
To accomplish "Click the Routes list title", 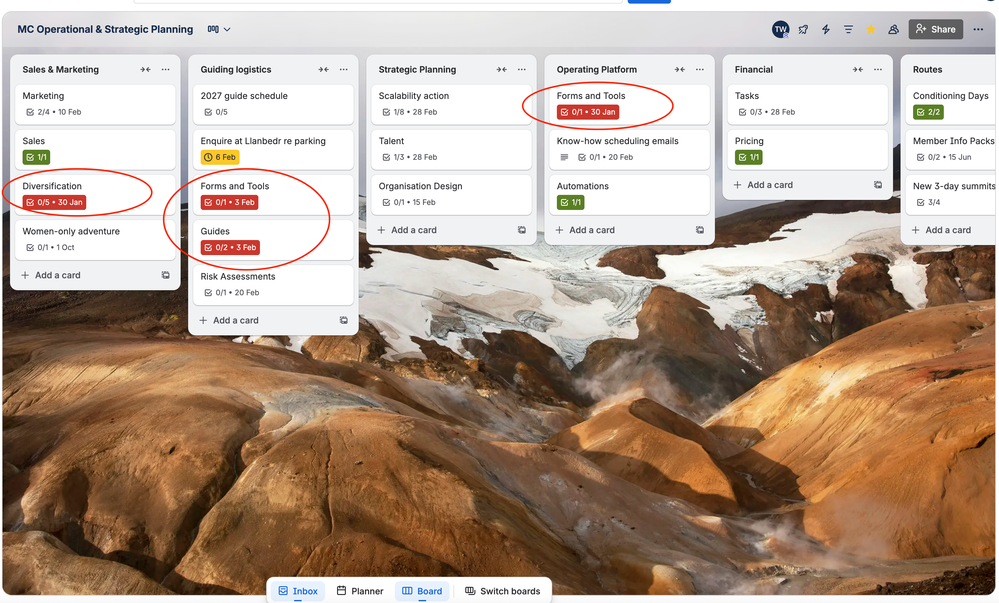I will tap(927, 69).
